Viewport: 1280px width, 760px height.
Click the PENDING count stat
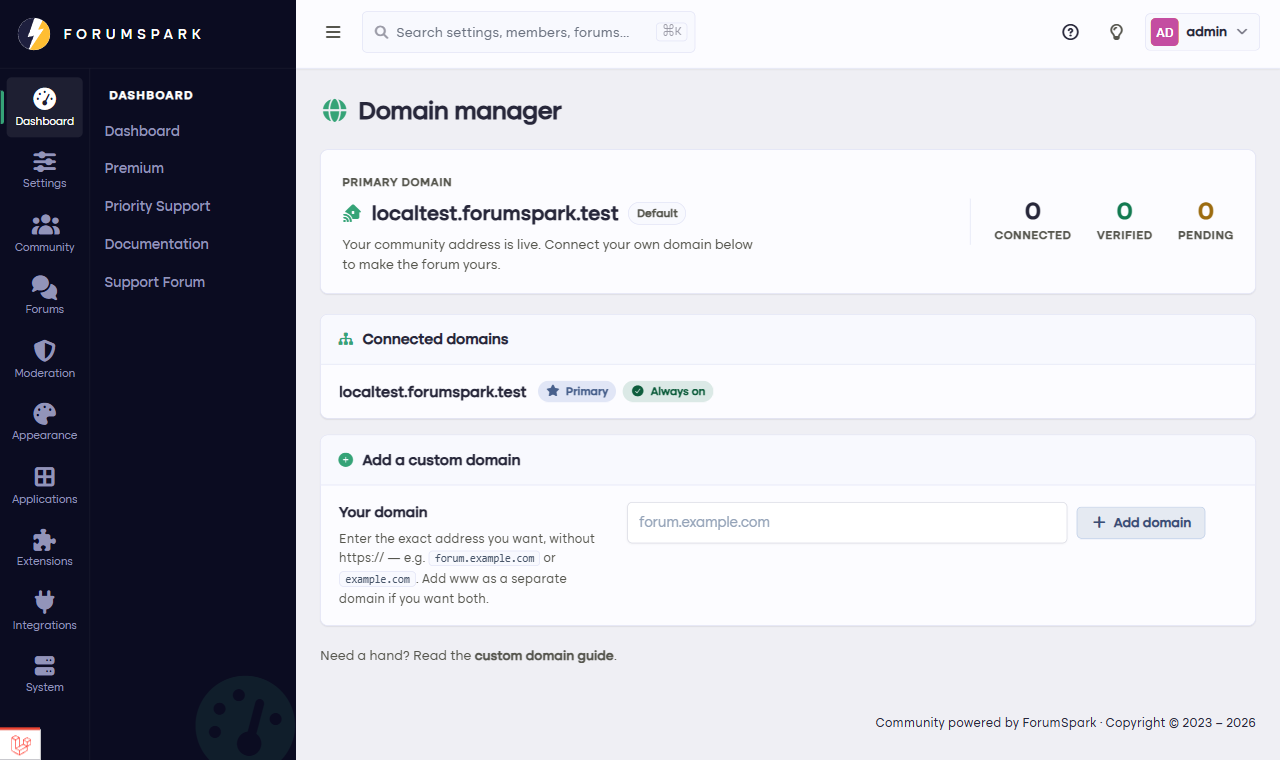[1205, 221]
